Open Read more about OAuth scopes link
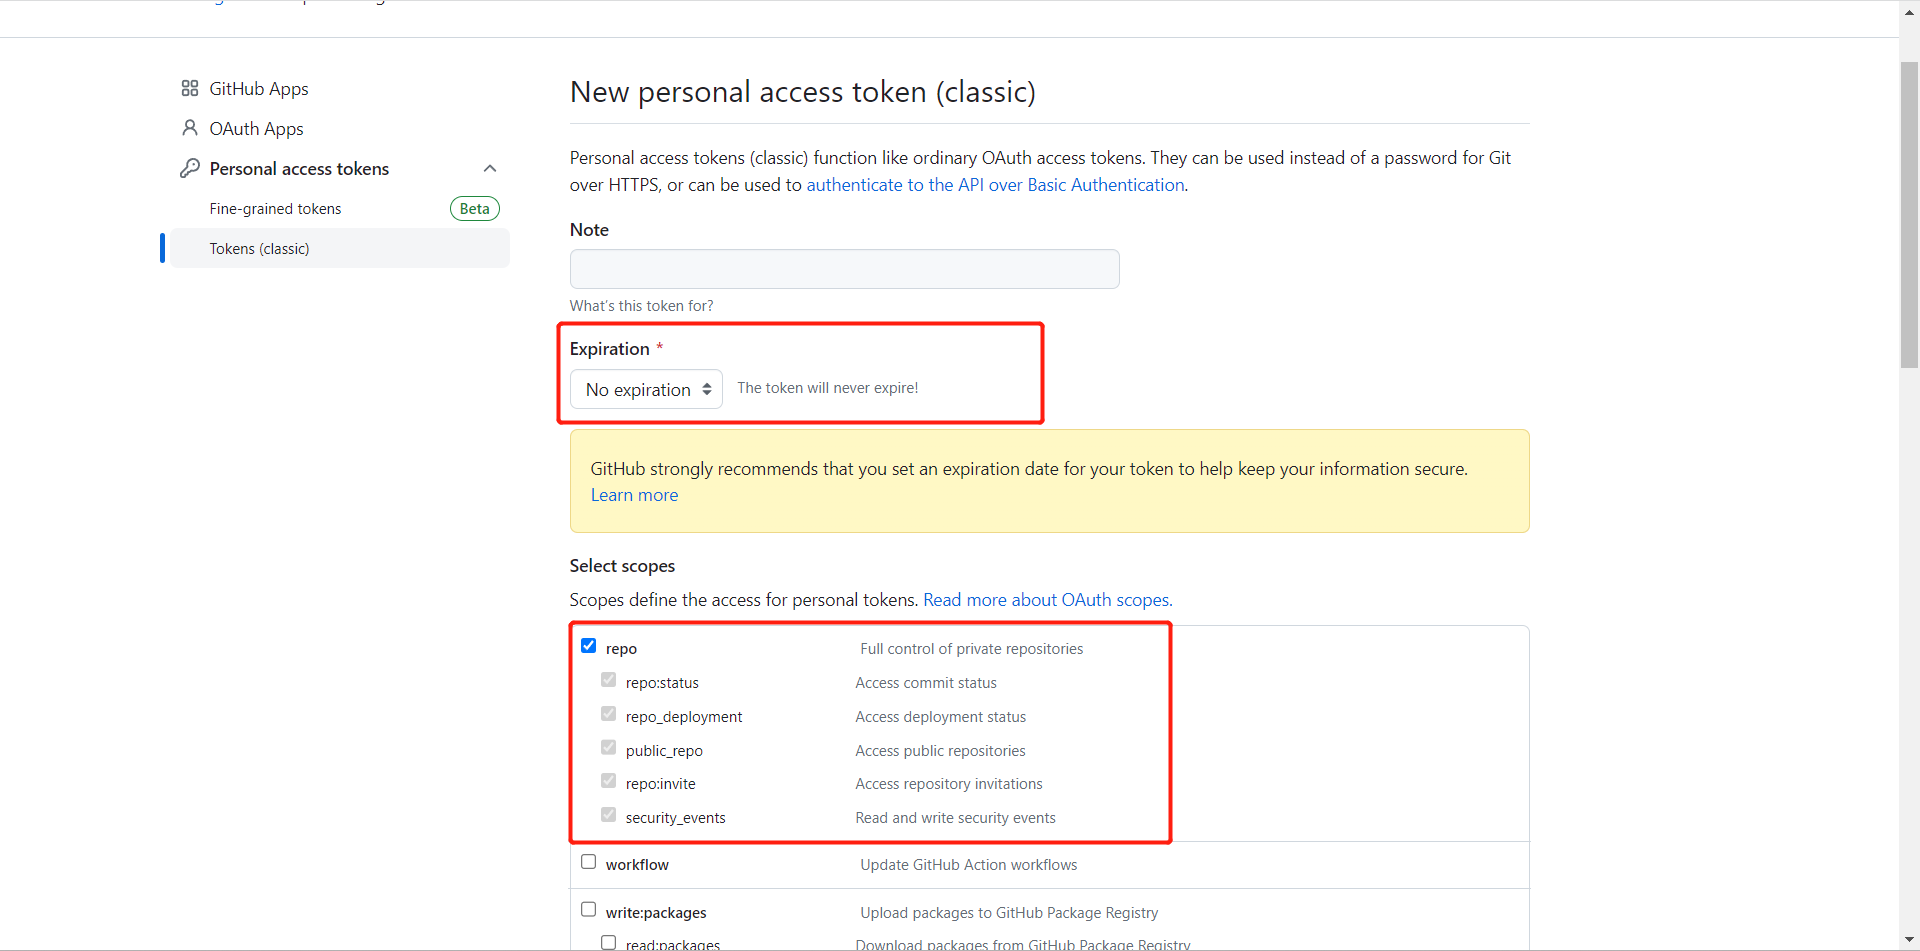 click(x=1047, y=600)
